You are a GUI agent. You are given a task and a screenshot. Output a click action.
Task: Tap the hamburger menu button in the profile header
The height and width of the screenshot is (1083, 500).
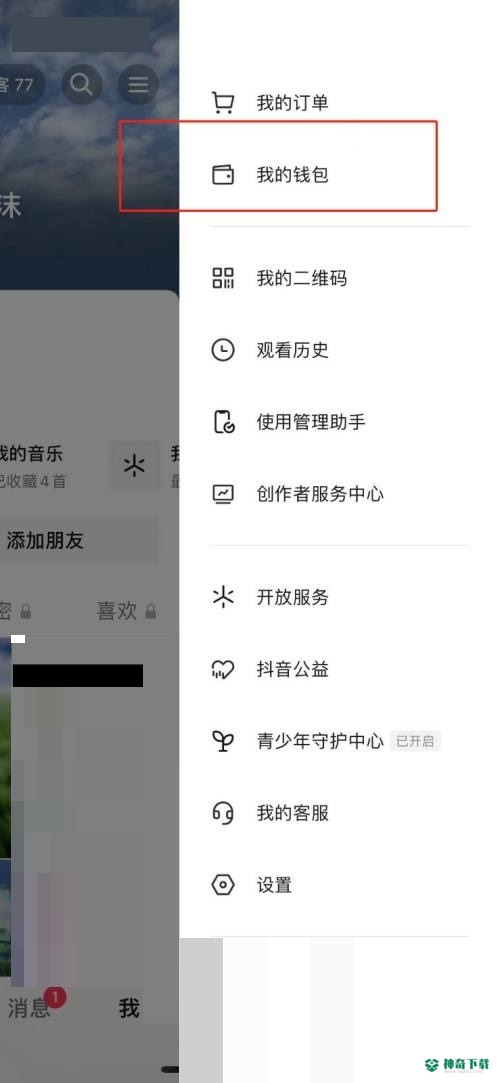click(138, 84)
